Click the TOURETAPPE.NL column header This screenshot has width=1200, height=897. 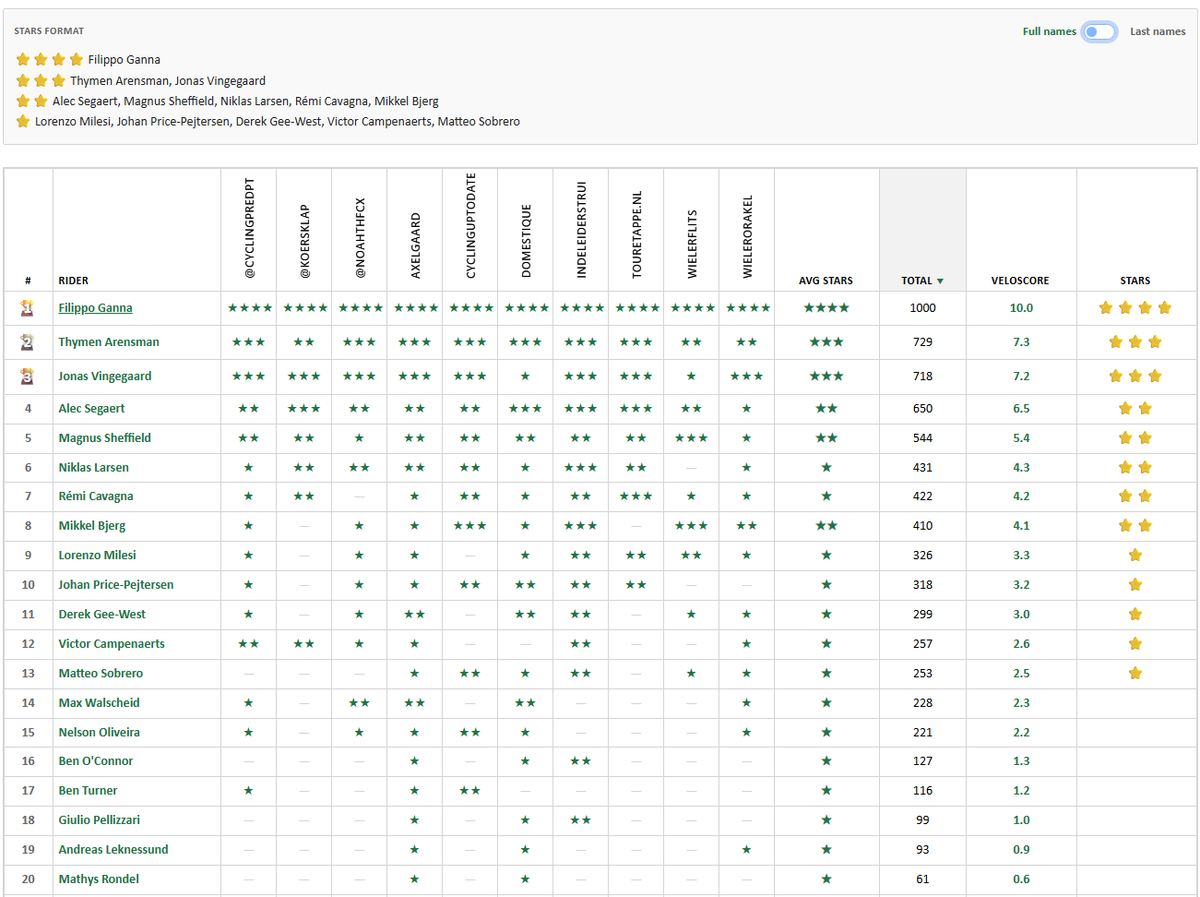coord(635,233)
